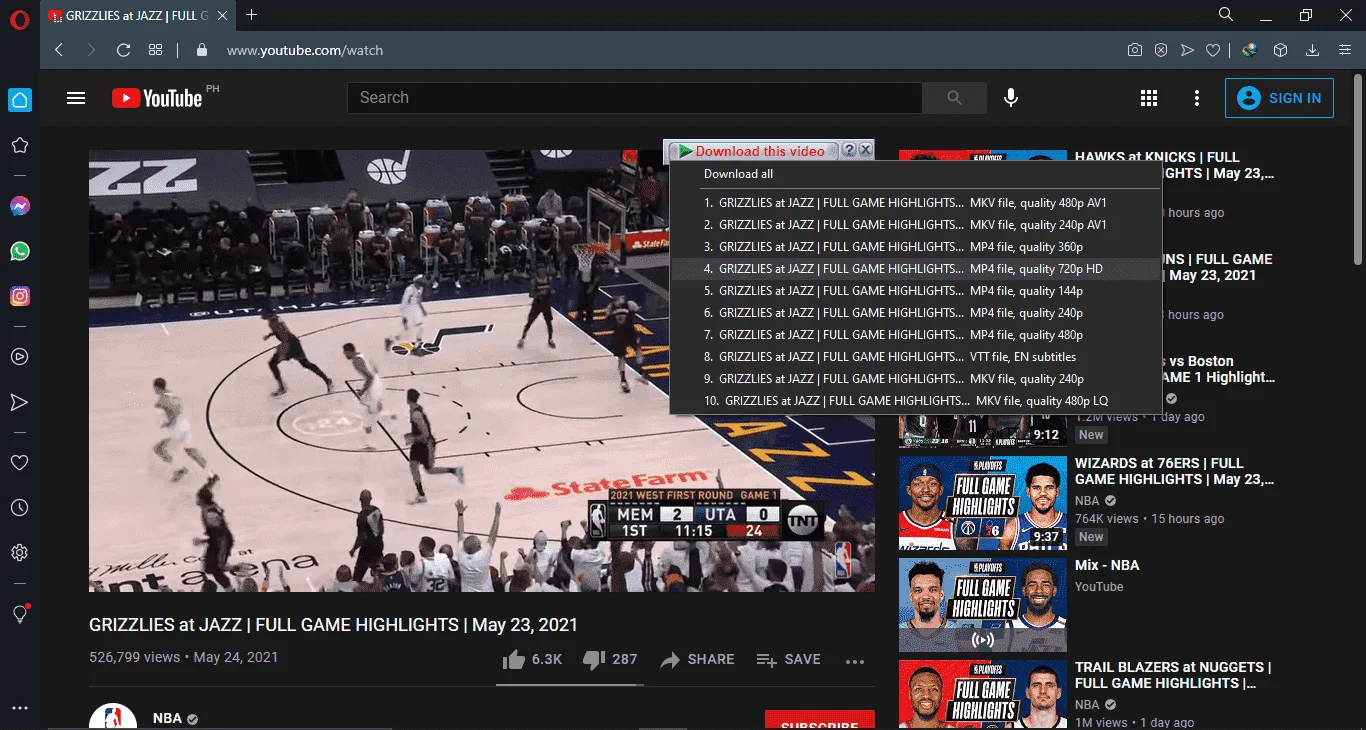
Task: Take a snapshot with the camera icon
Action: [x=1135, y=50]
